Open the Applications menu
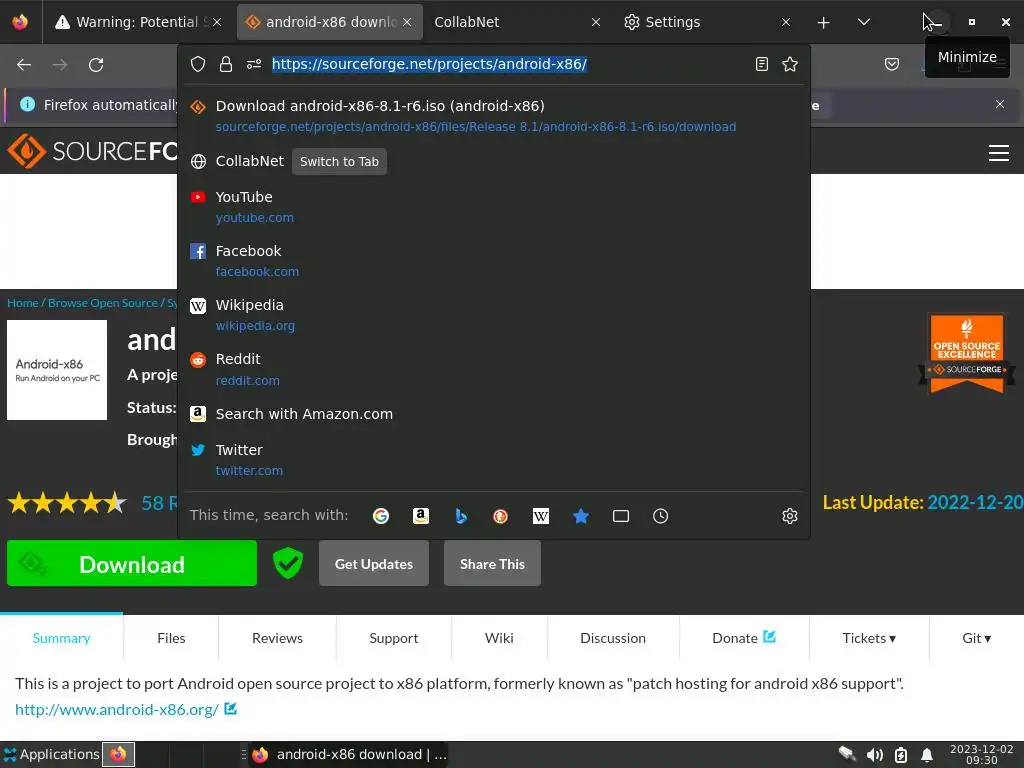This screenshot has height=768, width=1024. [52, 754]
